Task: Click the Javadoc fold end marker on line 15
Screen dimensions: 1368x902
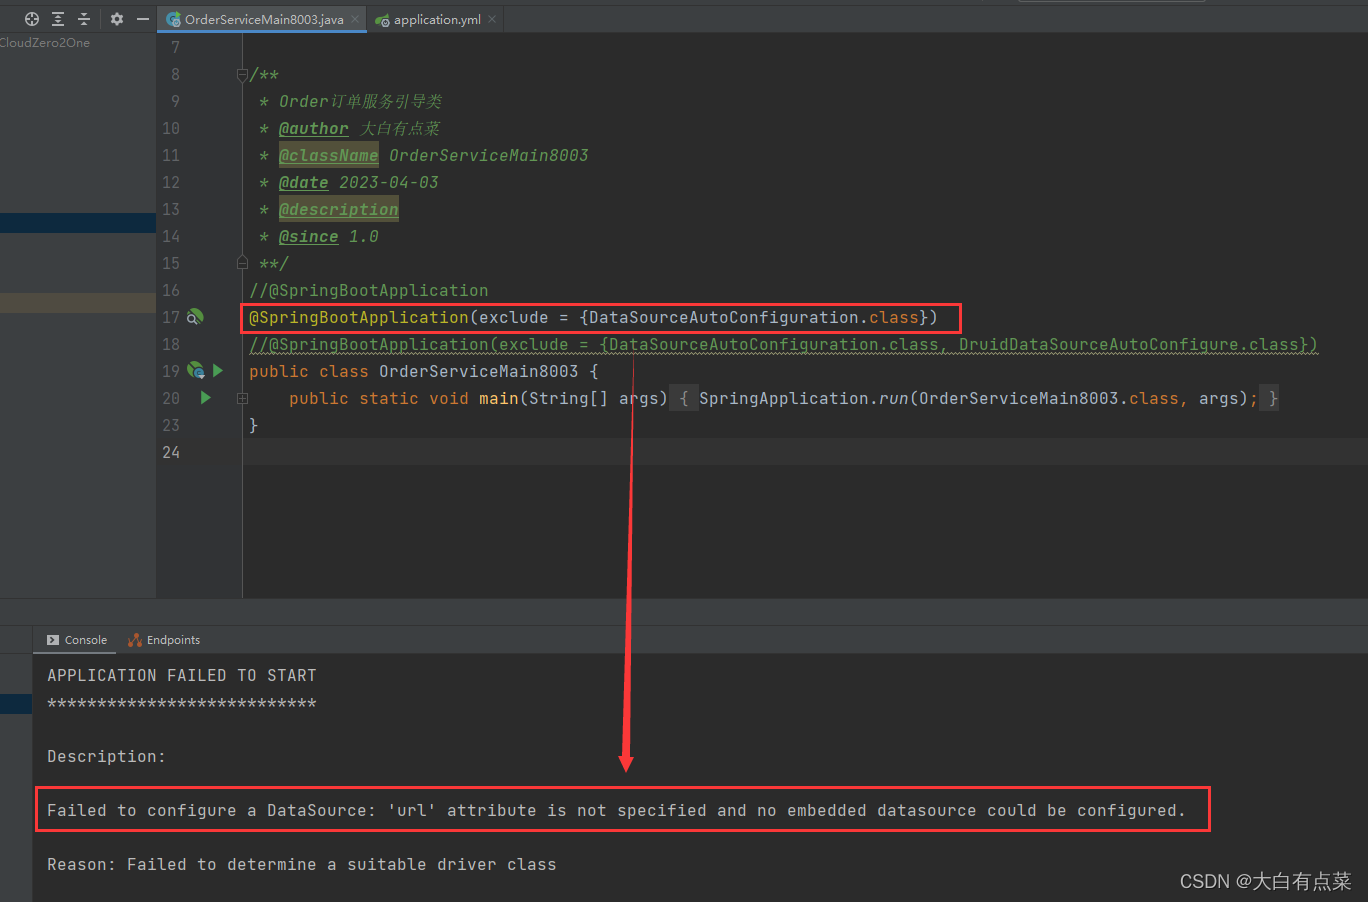Action: click(242, 263)
